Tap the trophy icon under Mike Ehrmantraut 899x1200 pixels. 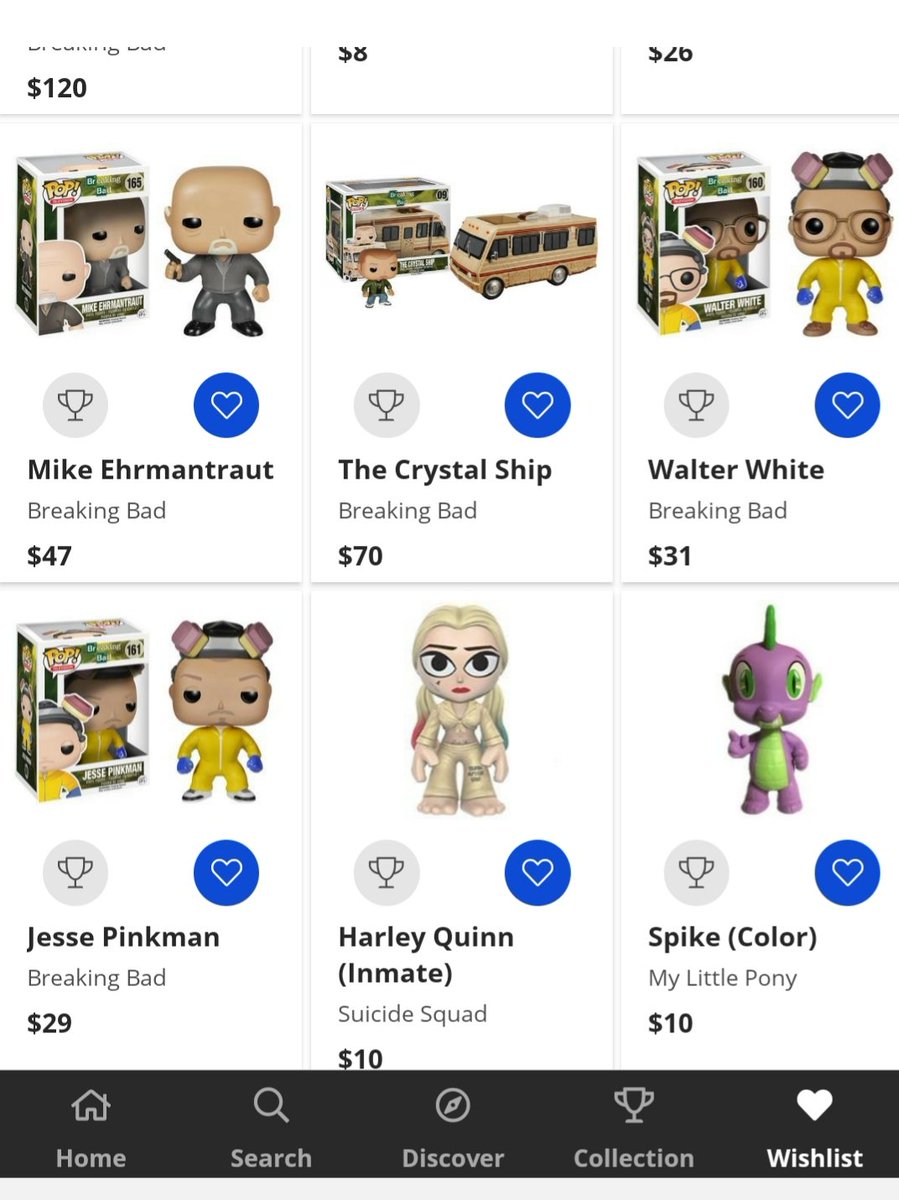pos(75,405)
